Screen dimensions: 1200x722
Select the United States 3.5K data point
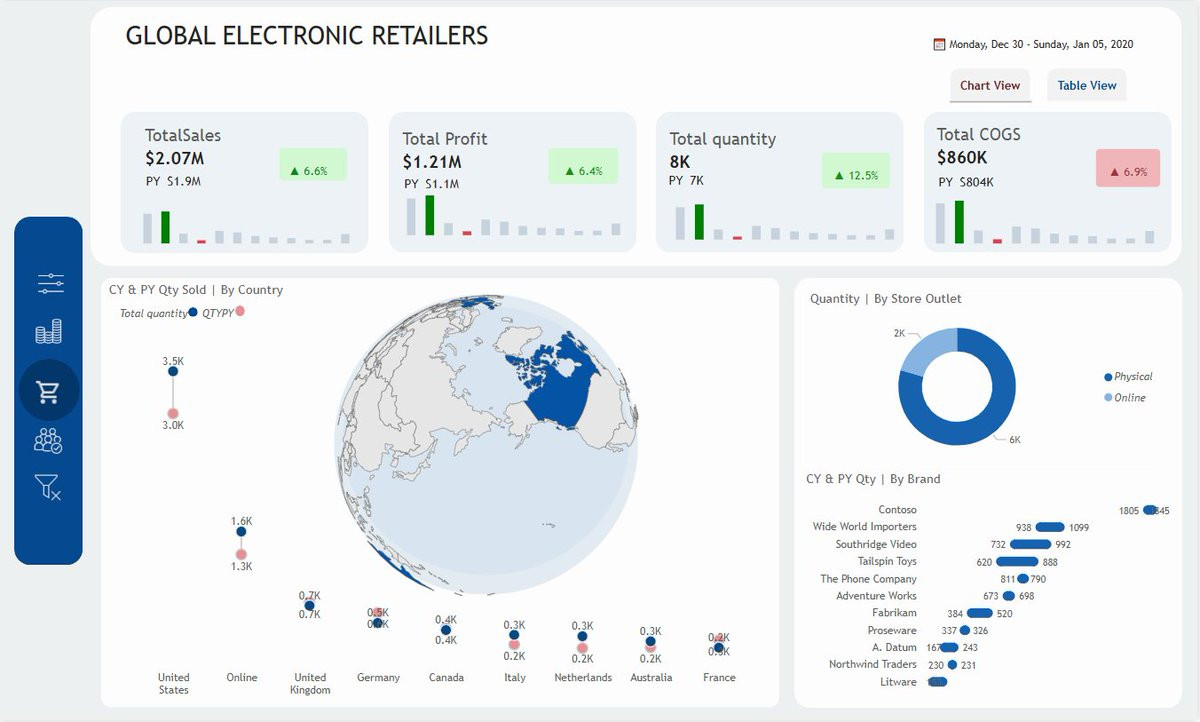coord(173,371)
